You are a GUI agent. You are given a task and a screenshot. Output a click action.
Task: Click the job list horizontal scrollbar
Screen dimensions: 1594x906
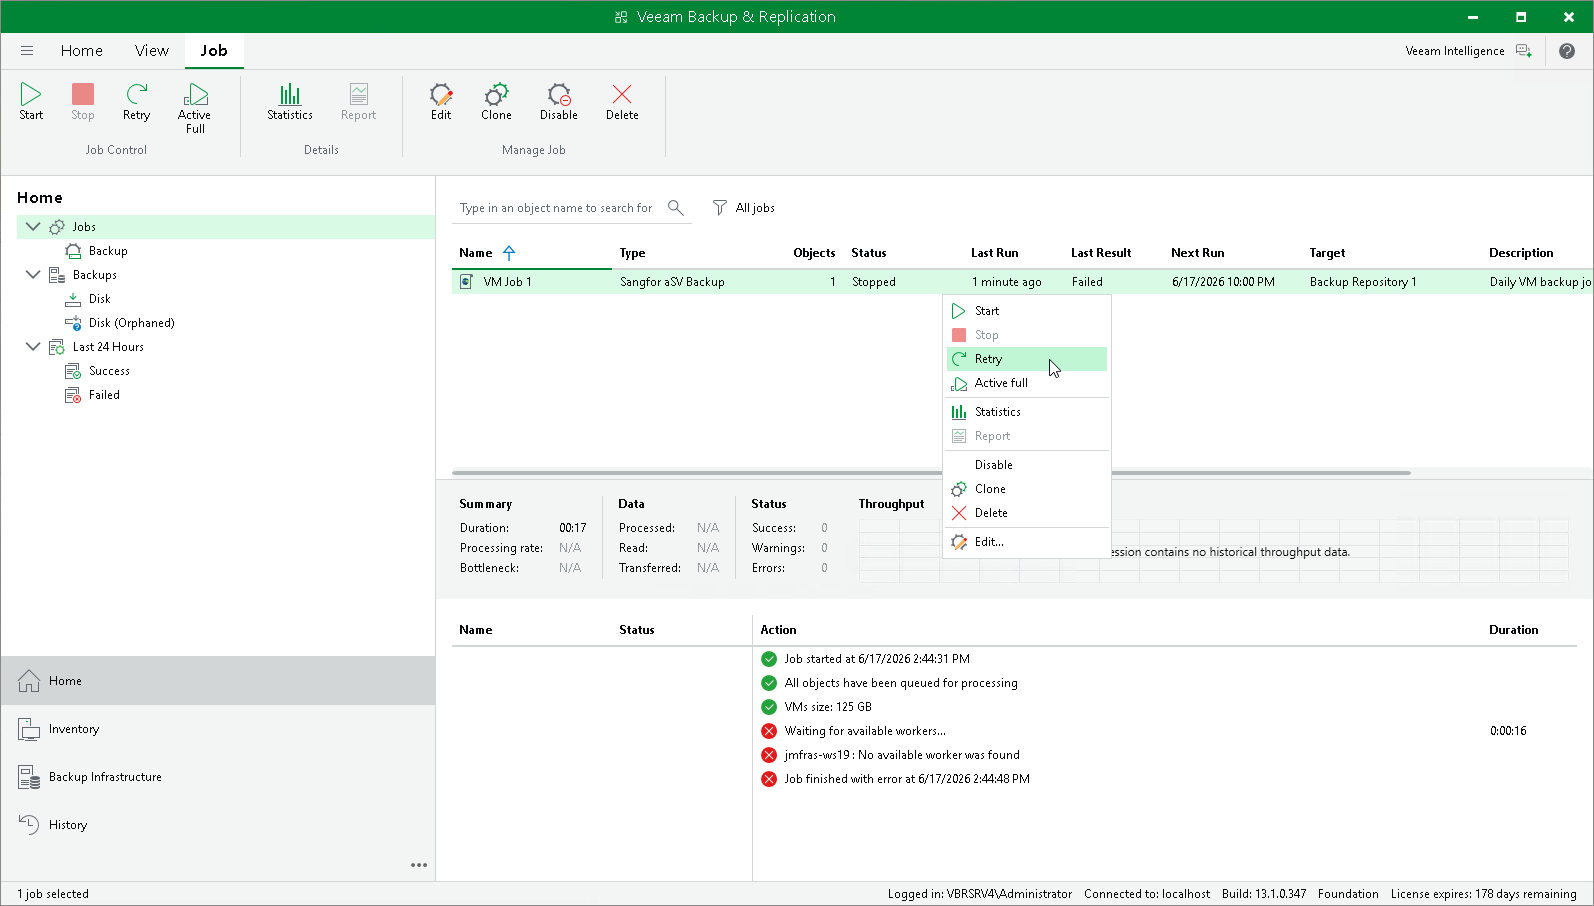click(x=931, y=472)
